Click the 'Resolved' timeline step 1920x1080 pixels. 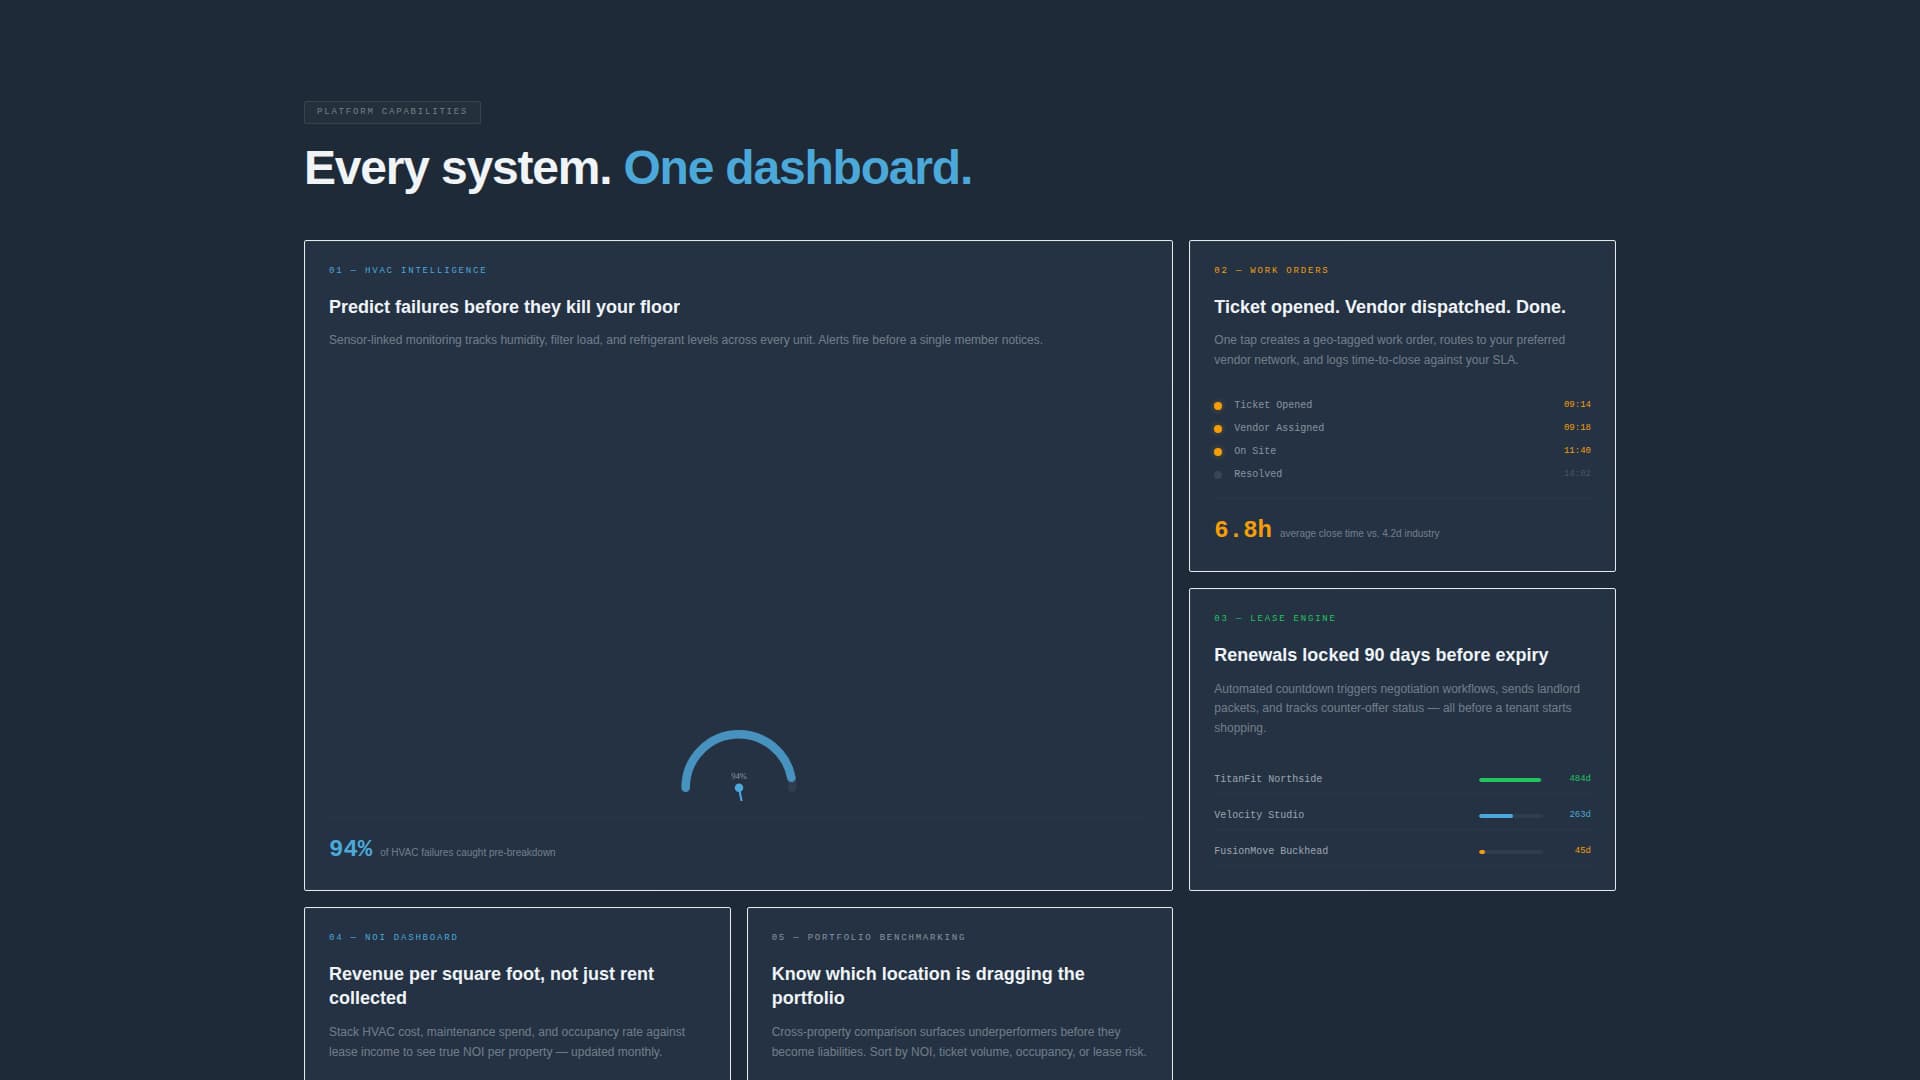click(1257, 474)
